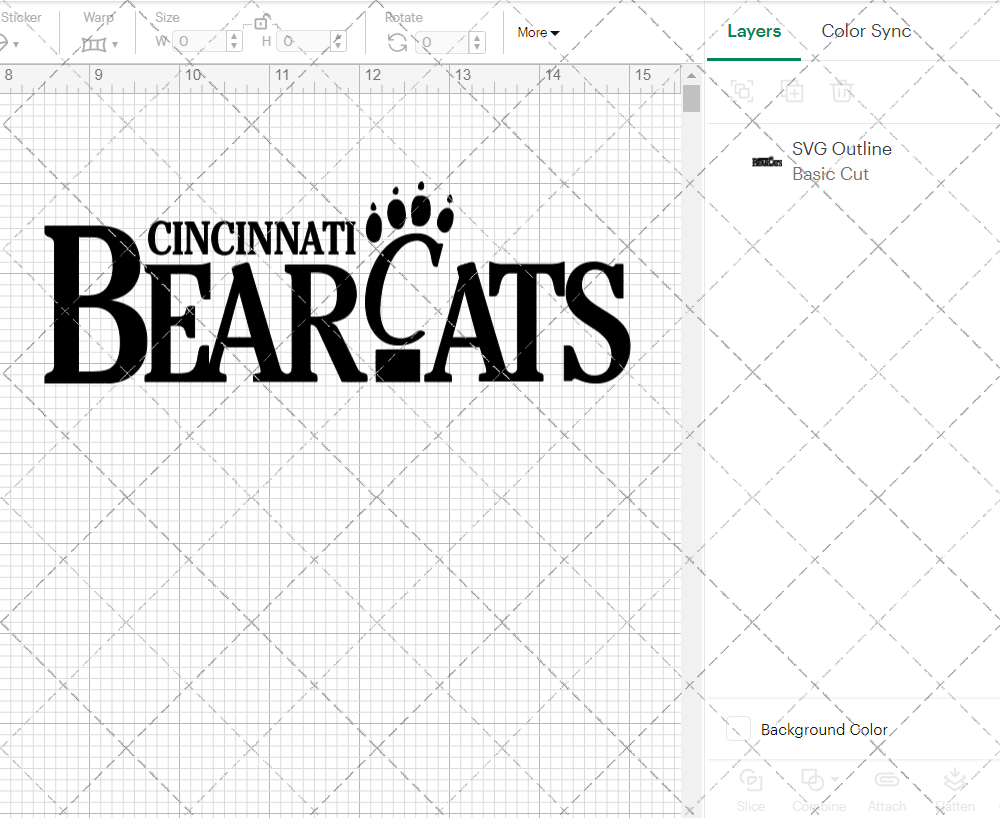
Task: Select the Layers tab
Action: tap(754, 31)
